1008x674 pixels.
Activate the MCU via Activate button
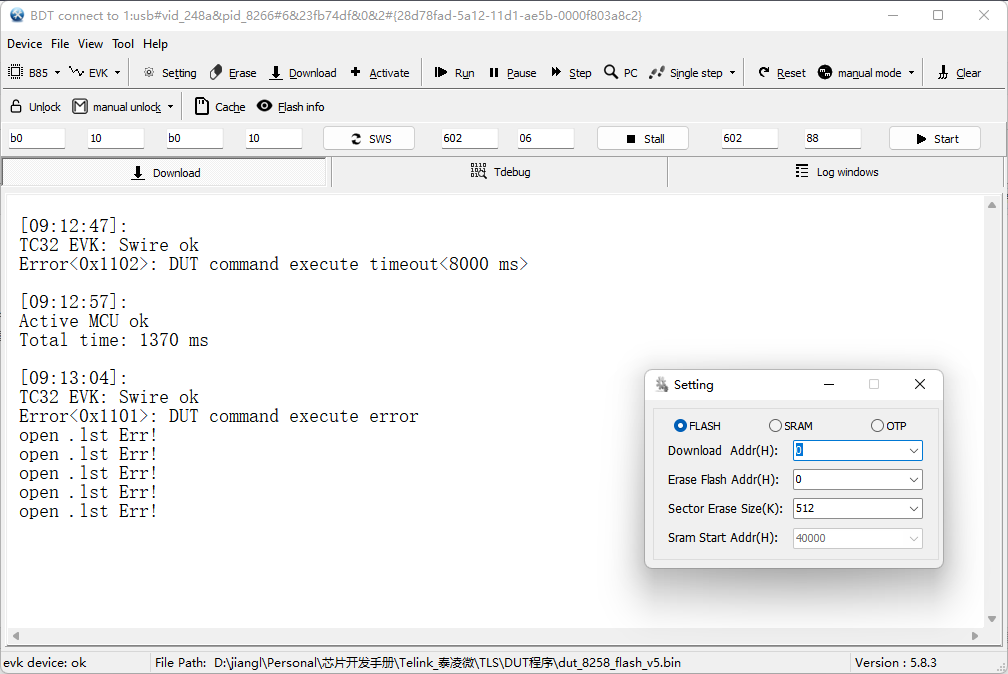[379, 73]
